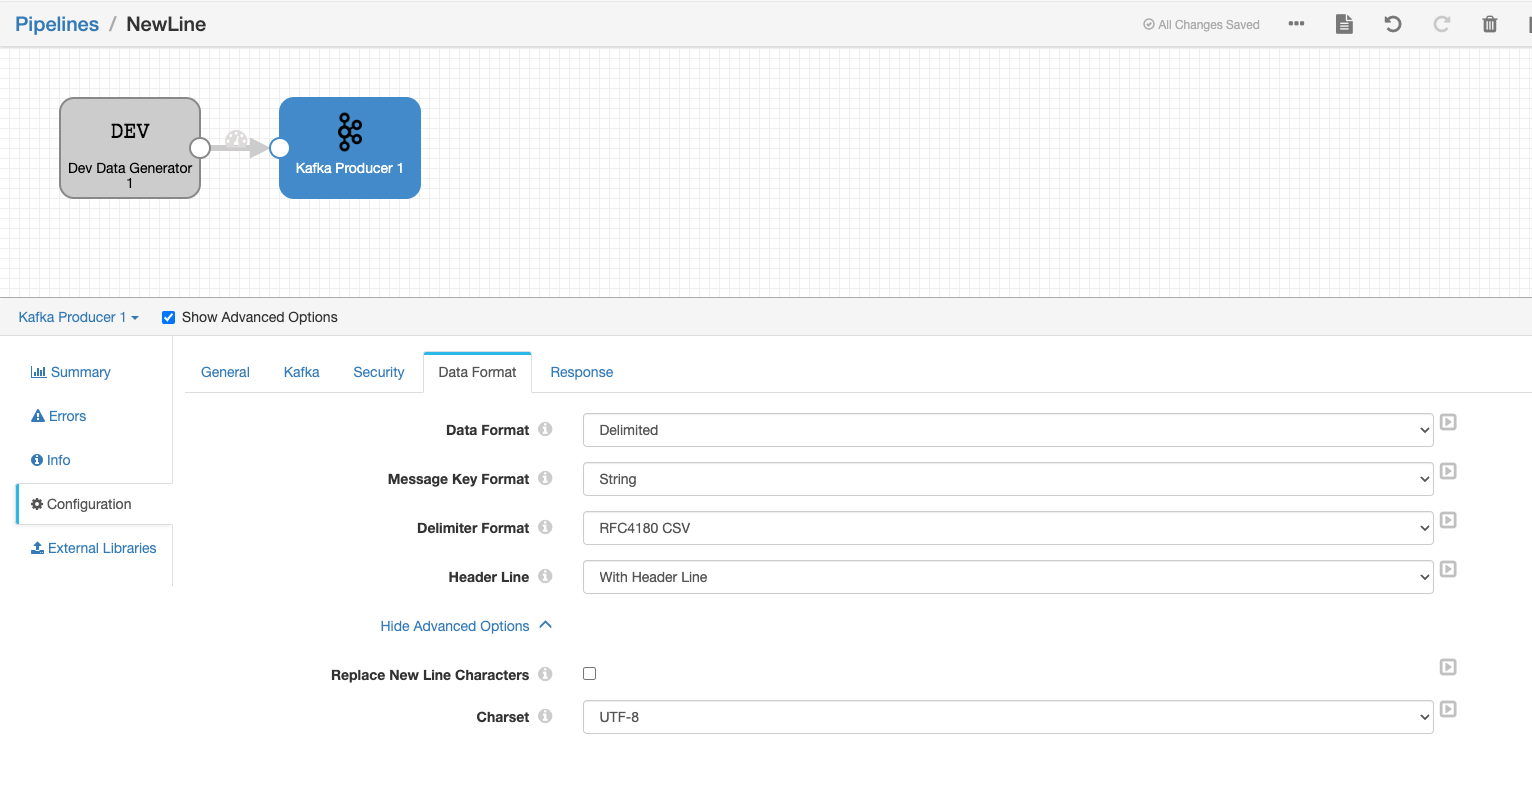1532x806 pixels.
Task: Click Dev Data Generator output port circle
Action: pyautogui.click(x=200, y=148)
